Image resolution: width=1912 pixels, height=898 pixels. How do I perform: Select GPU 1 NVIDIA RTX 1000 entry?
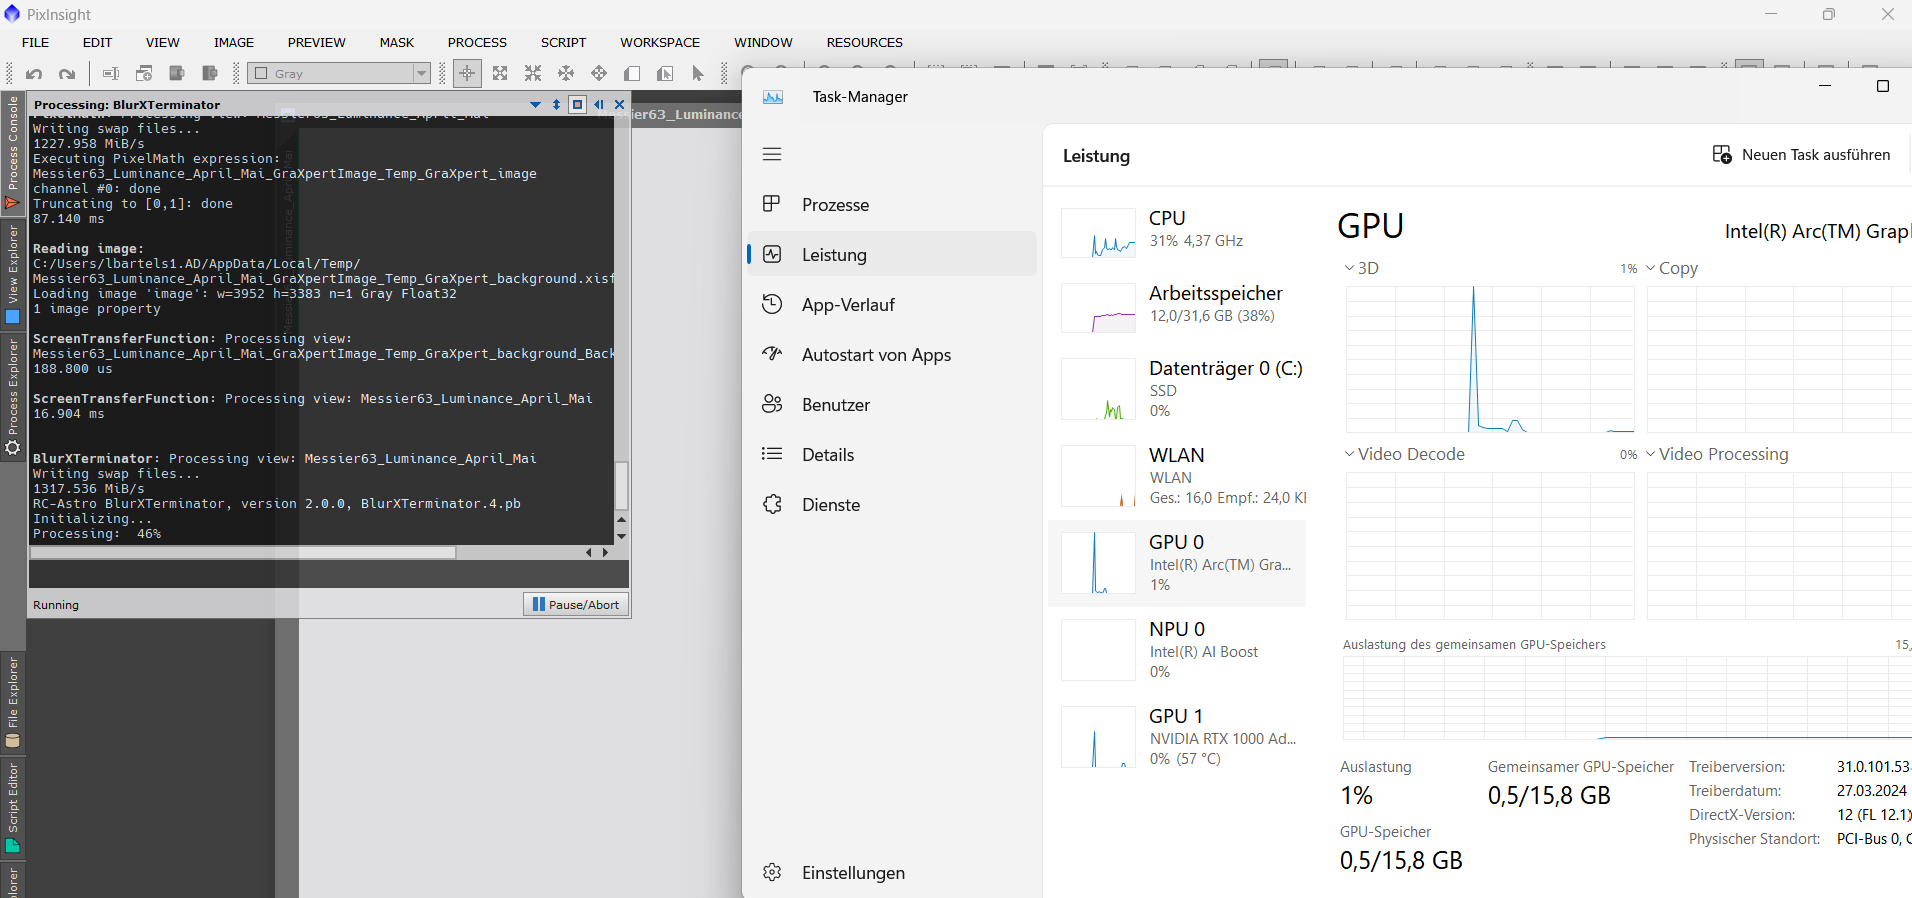[x=1177, y=737]
